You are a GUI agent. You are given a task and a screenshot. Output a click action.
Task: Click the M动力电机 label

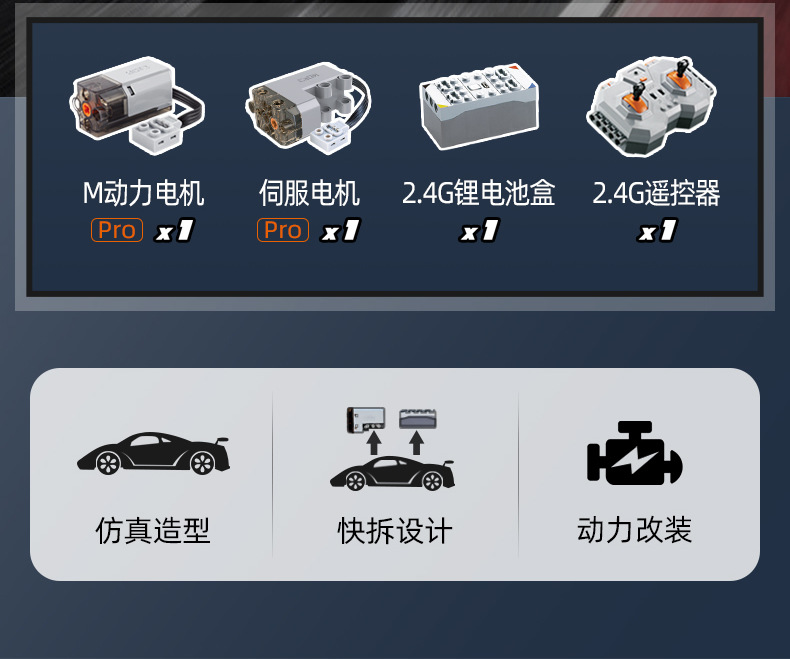[144, 193]
